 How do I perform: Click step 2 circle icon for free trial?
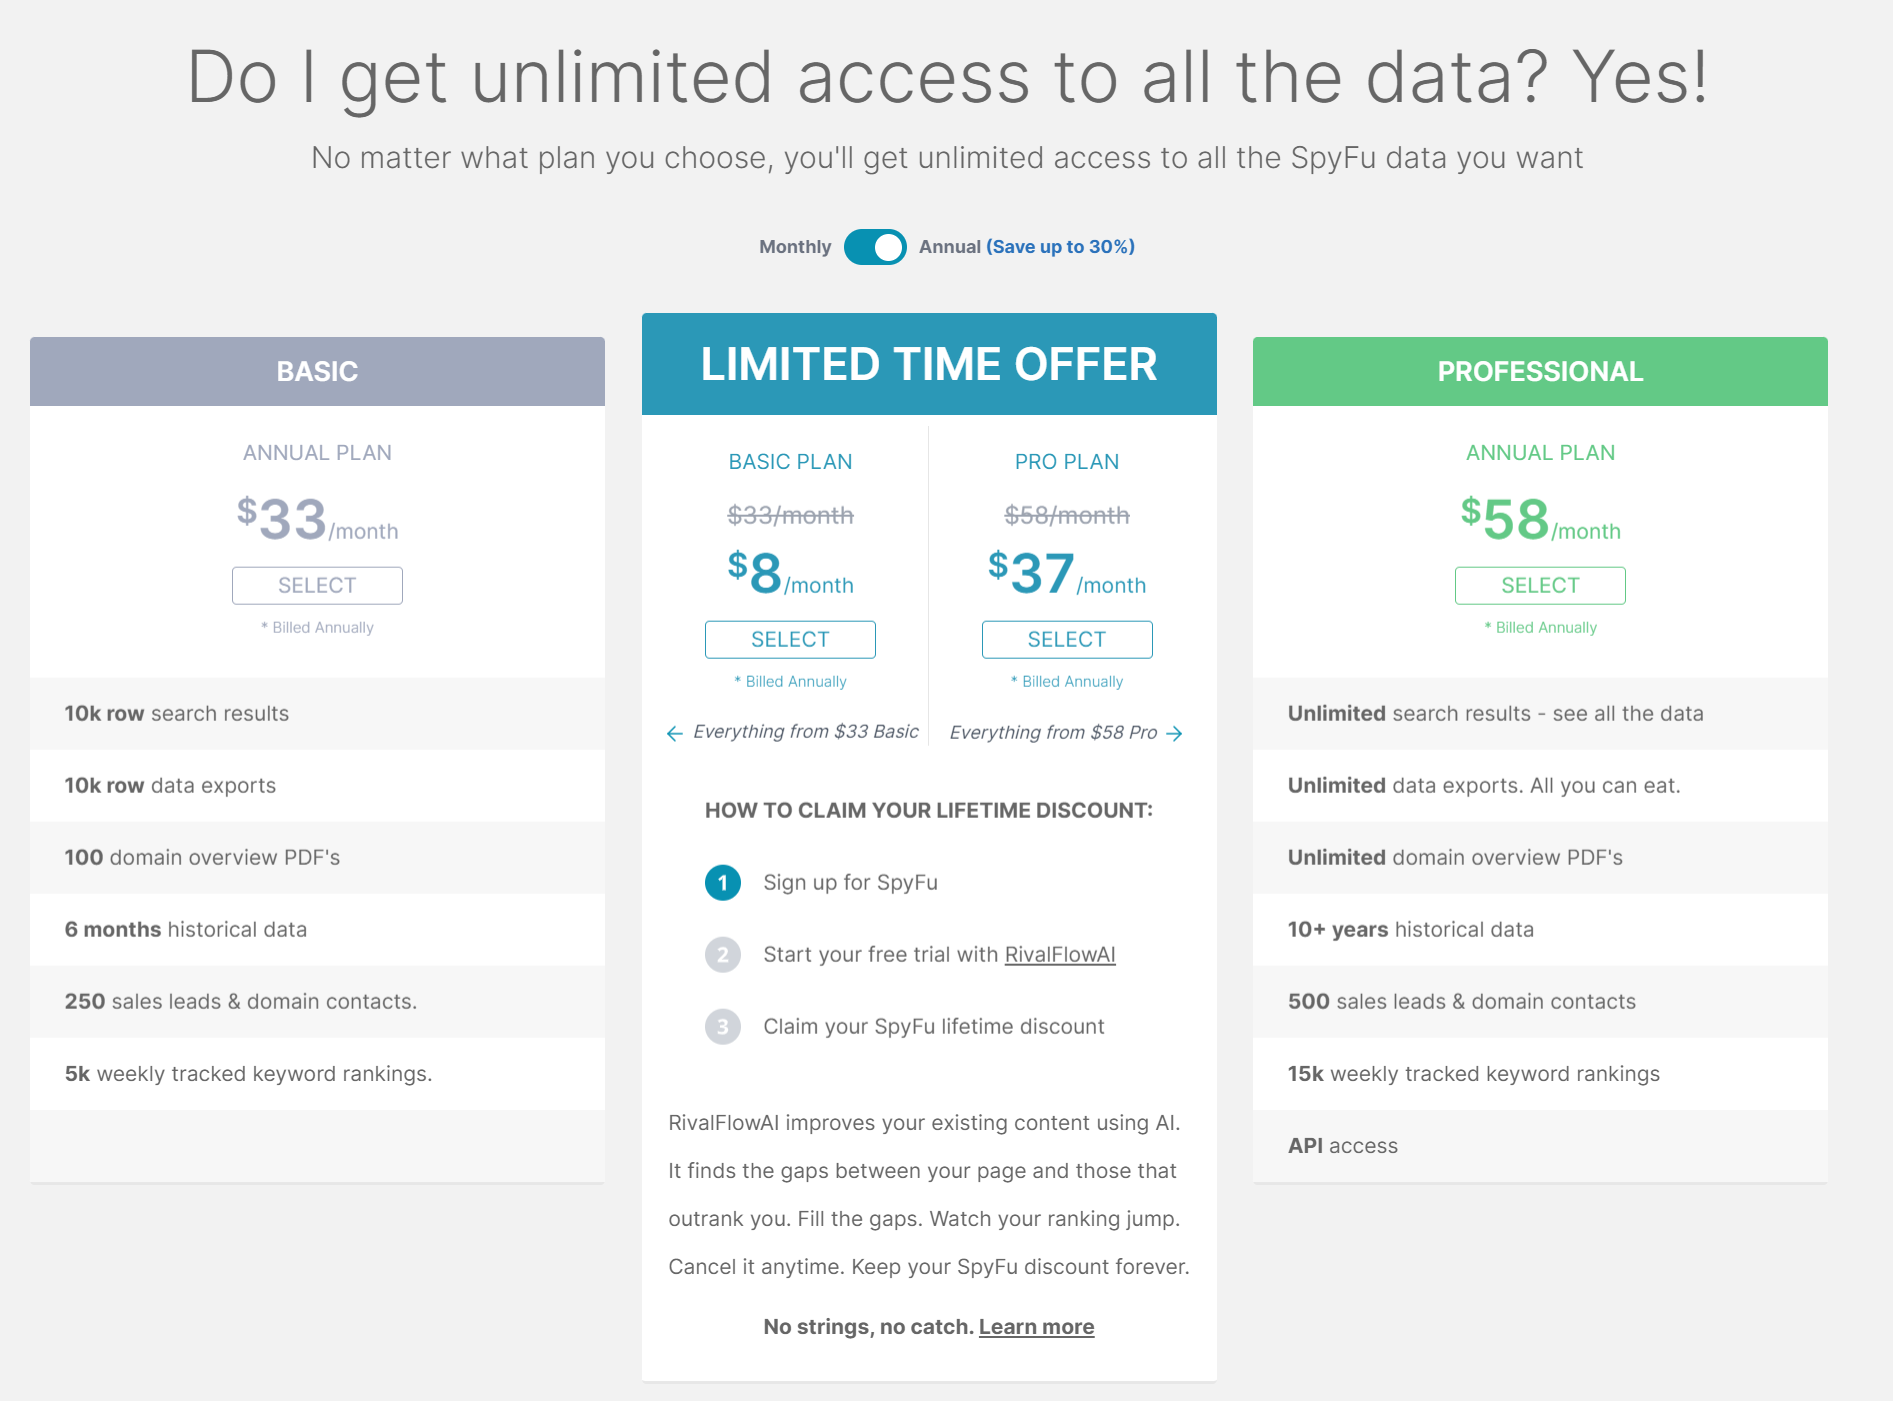(x=723, y=955)
